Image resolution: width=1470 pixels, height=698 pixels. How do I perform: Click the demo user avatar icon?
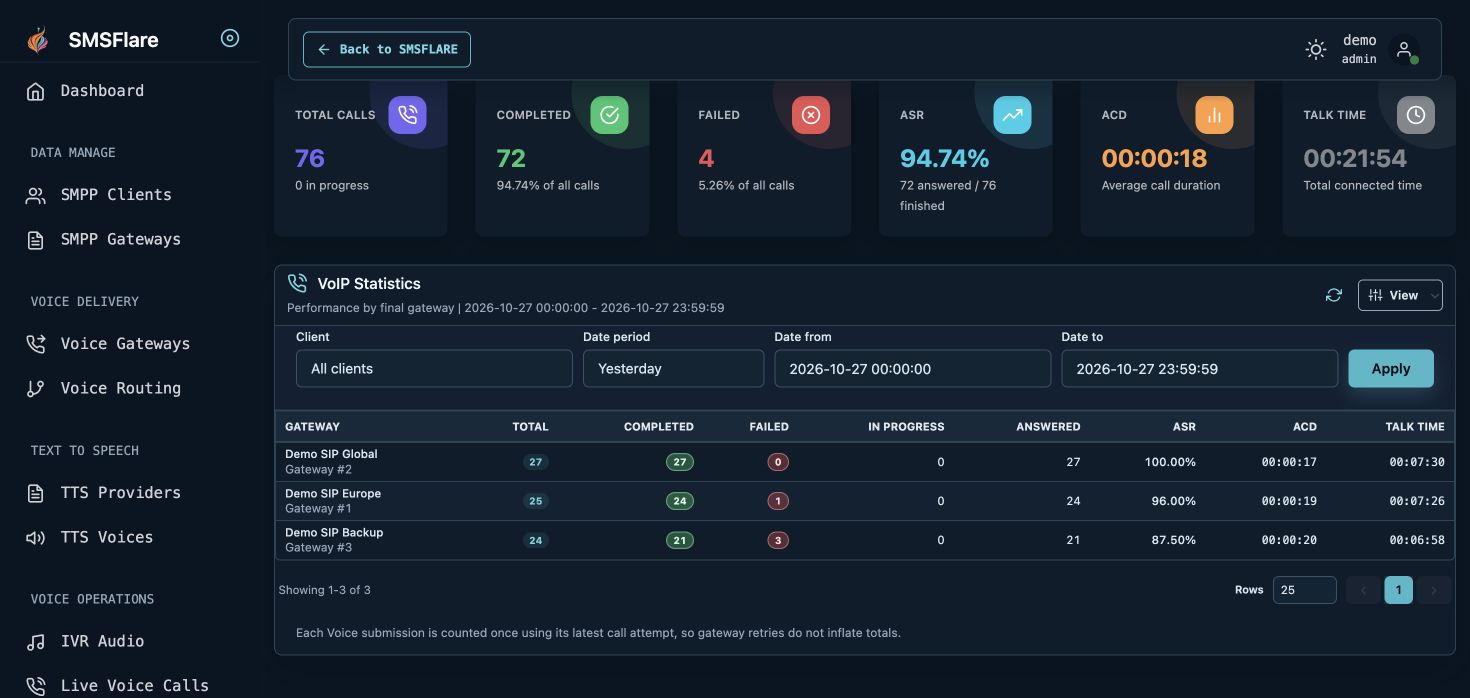pos(1404,49)
